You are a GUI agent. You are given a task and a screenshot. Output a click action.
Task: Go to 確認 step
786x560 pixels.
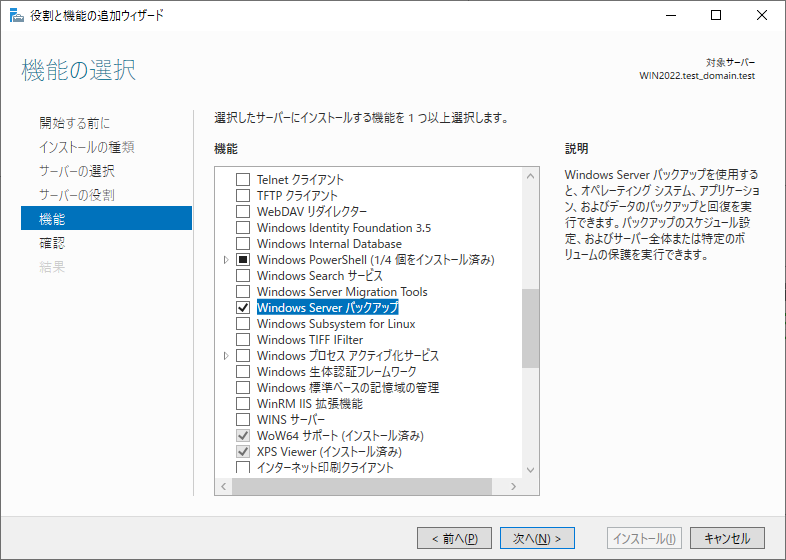click(x=52, y=243)
